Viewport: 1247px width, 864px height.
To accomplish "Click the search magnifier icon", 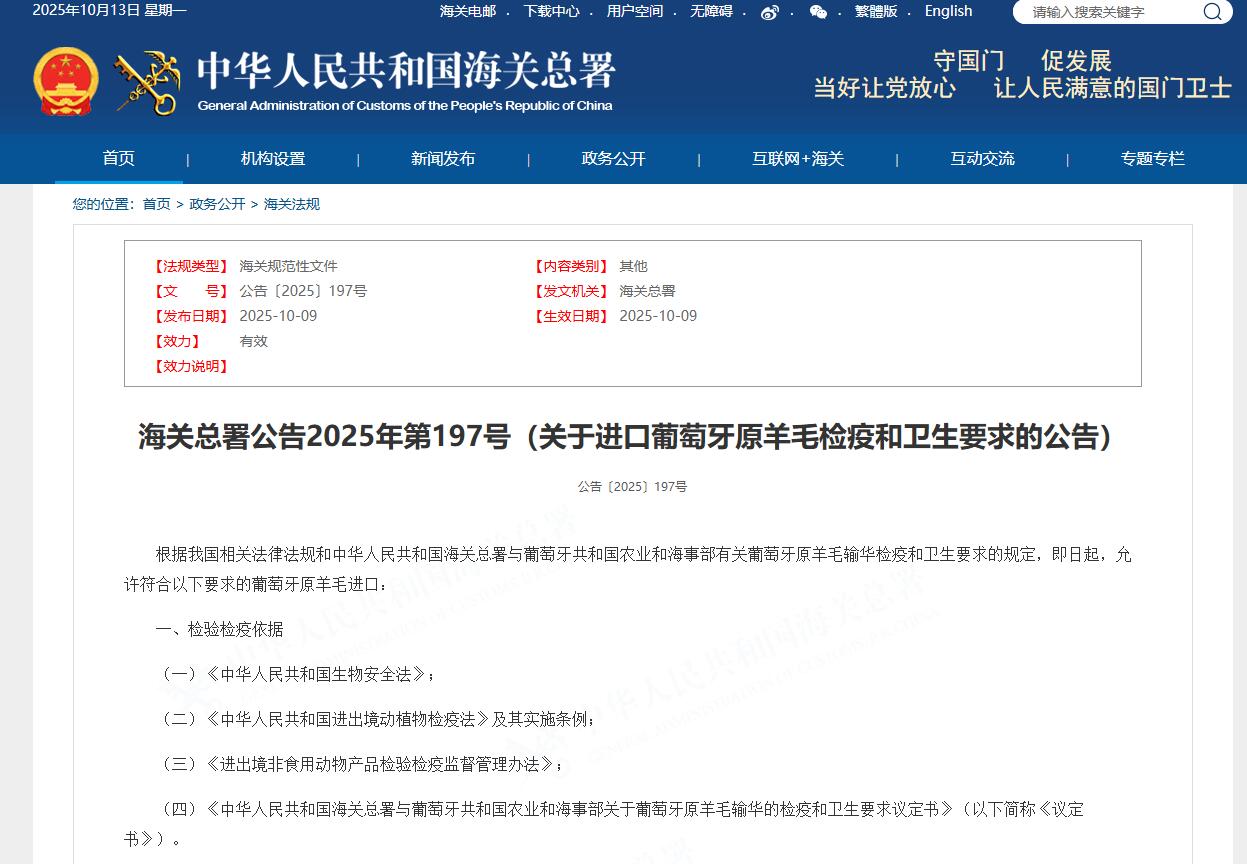I will pos(1211,12).
